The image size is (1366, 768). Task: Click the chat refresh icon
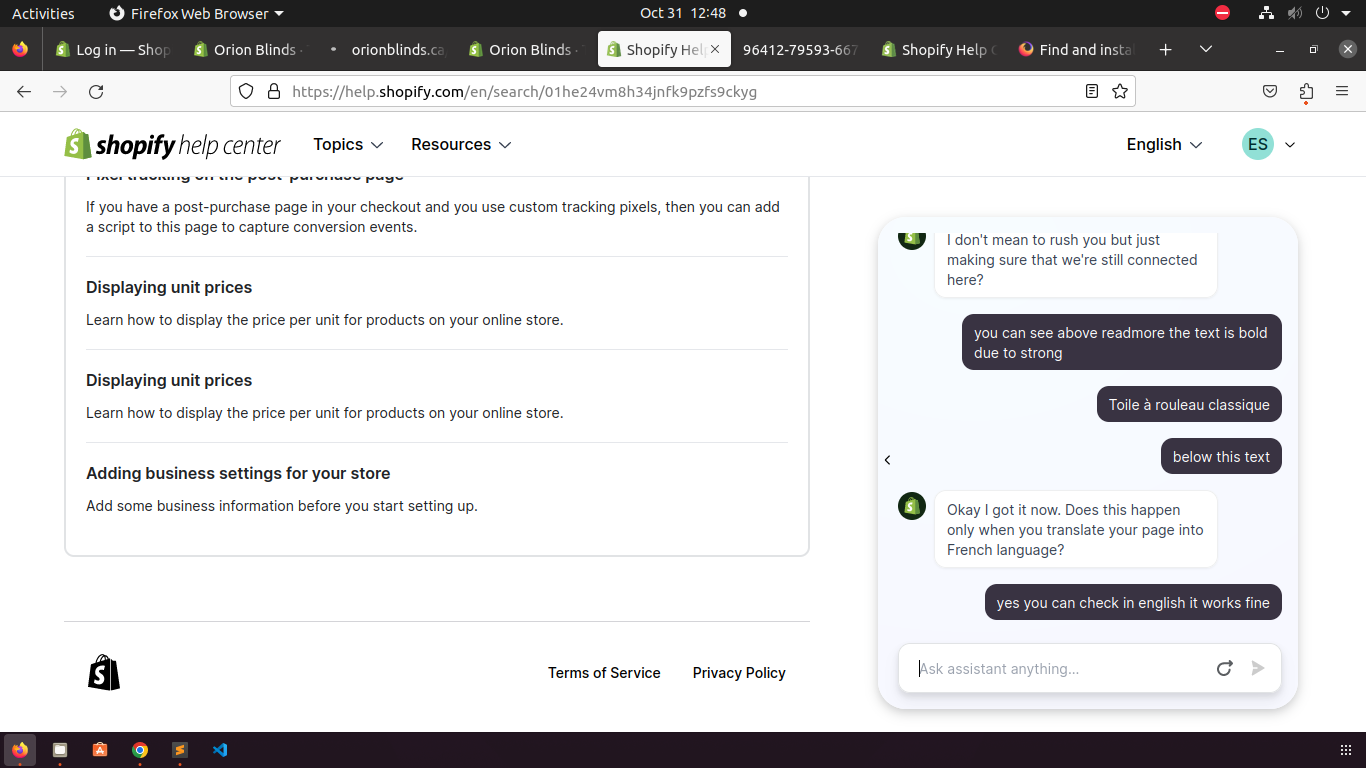[1224, 669]
